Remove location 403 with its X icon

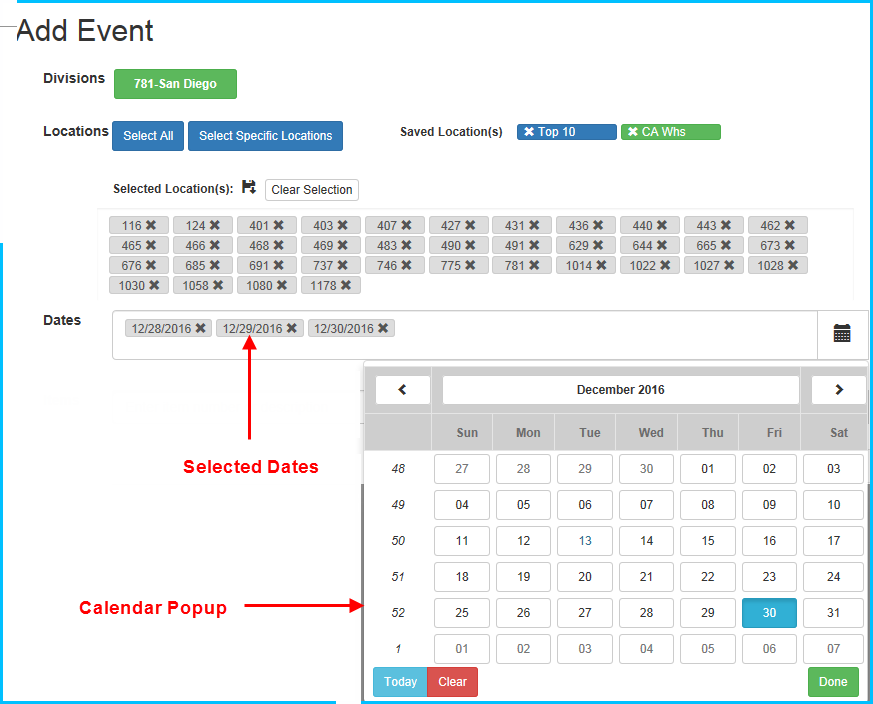click(x=344, y=224)
